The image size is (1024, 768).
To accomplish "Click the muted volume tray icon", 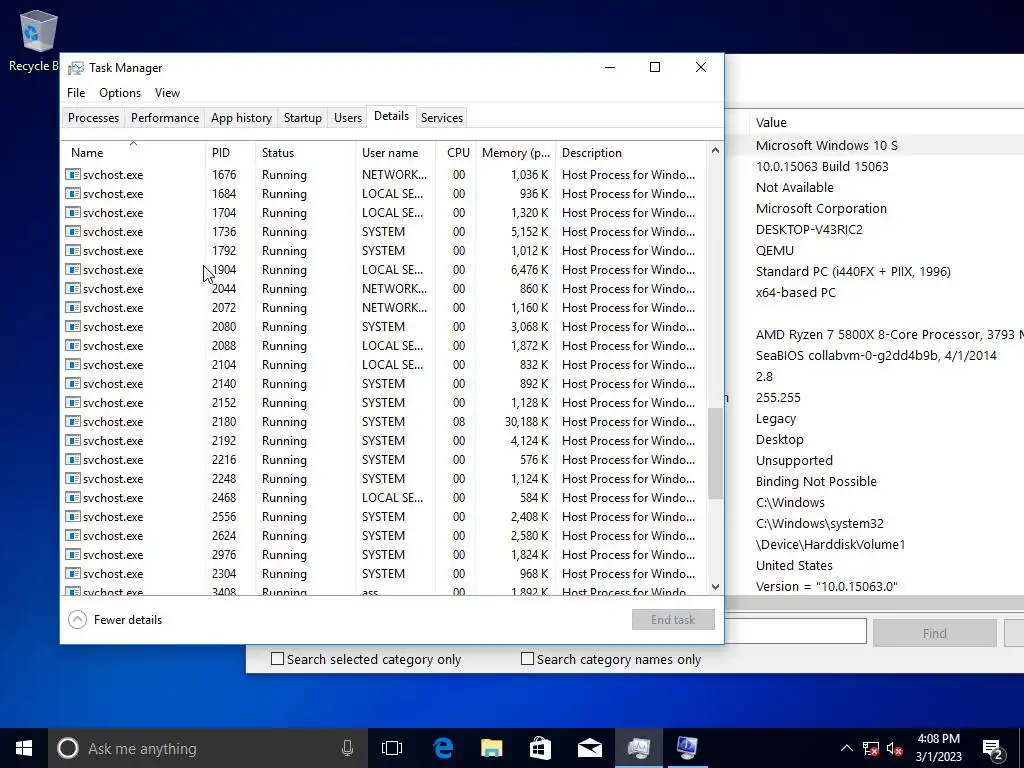I will 895,748.
